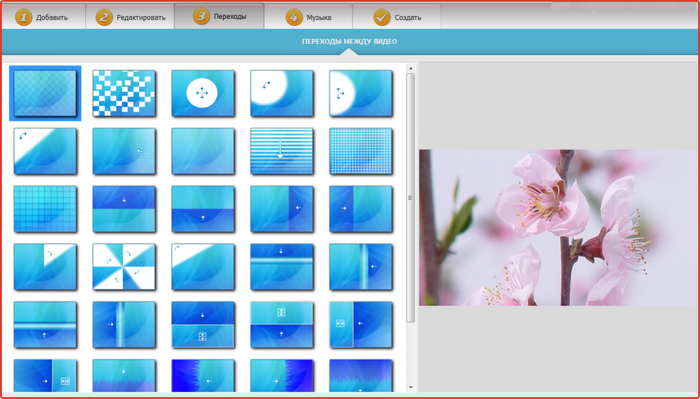Select the top-left corner circle transition
700x399 pixels.
point(282,93)
